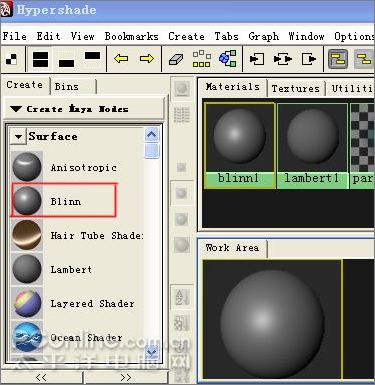
Task: Click the Hair Tube Shader swatch
Action: [x=27, y=235]
